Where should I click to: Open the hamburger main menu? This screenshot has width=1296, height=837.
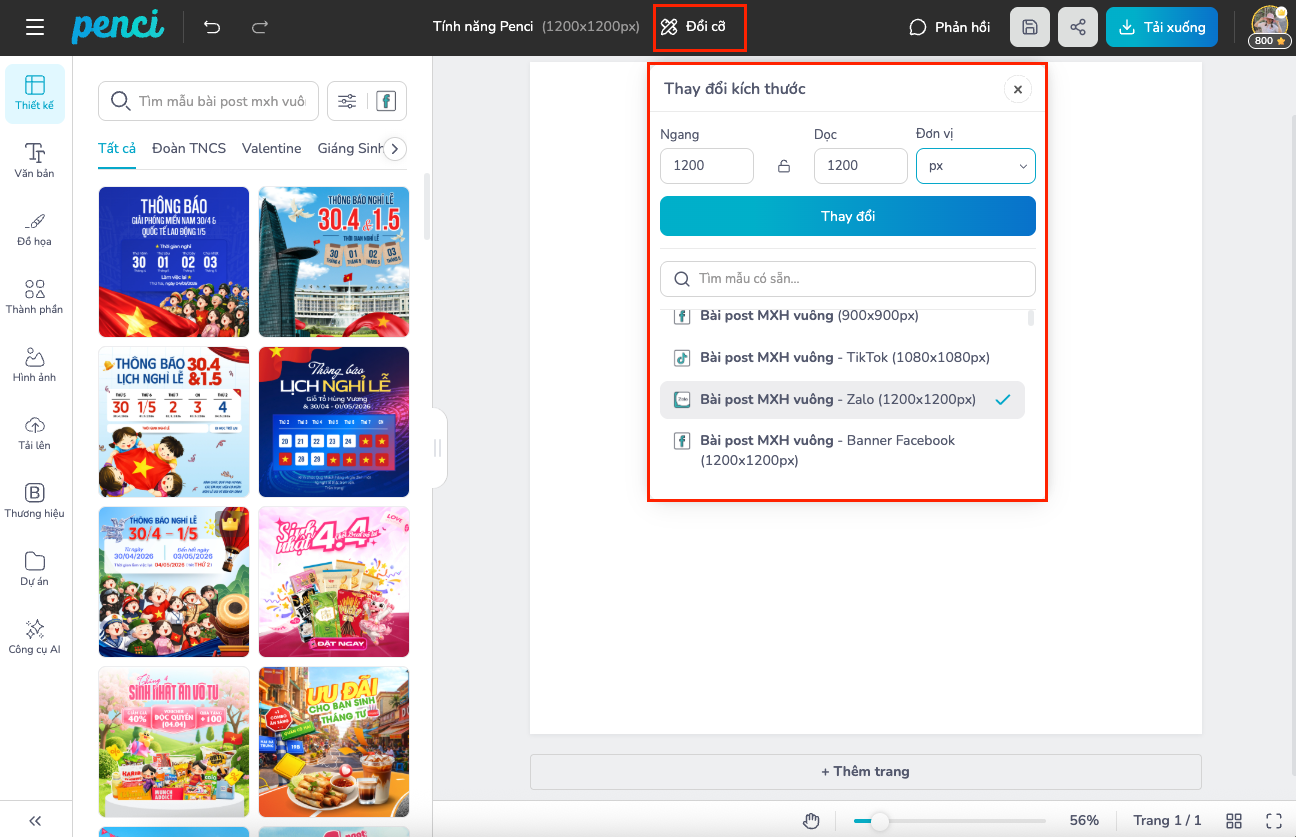pyautogui.click(x=35, y=27)
